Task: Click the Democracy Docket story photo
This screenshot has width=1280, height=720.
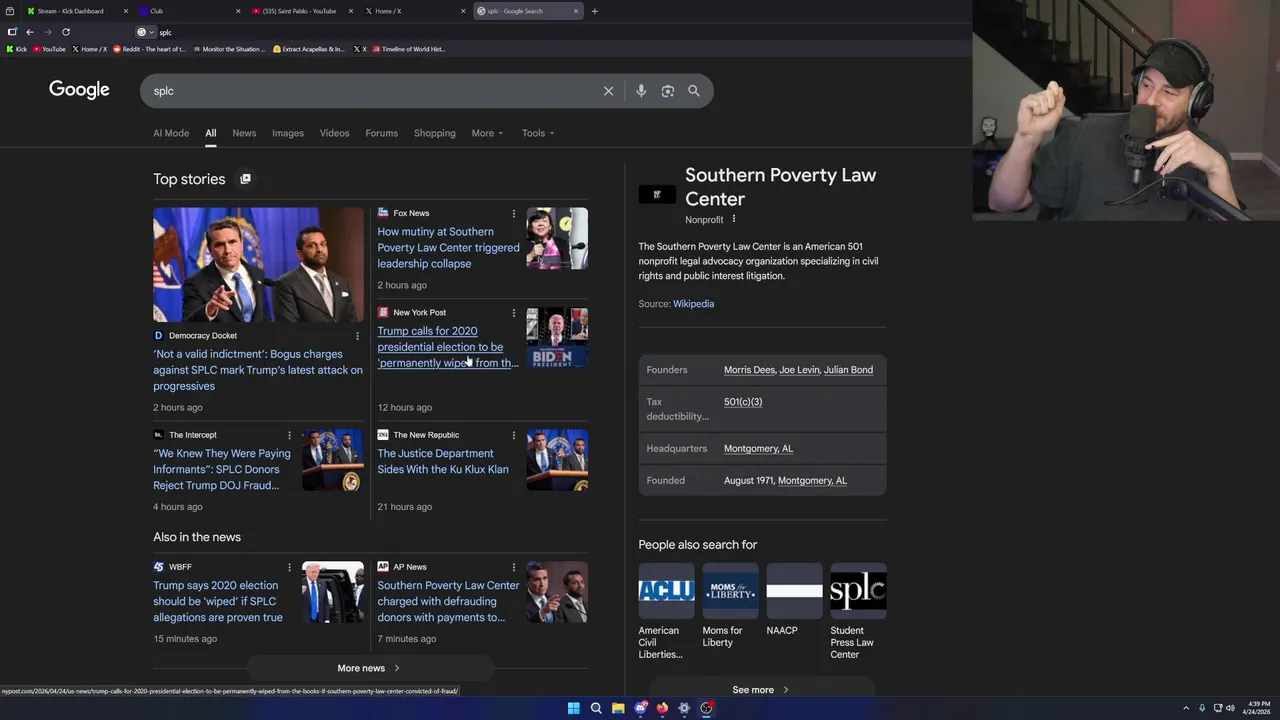Action: coord(258,265)
